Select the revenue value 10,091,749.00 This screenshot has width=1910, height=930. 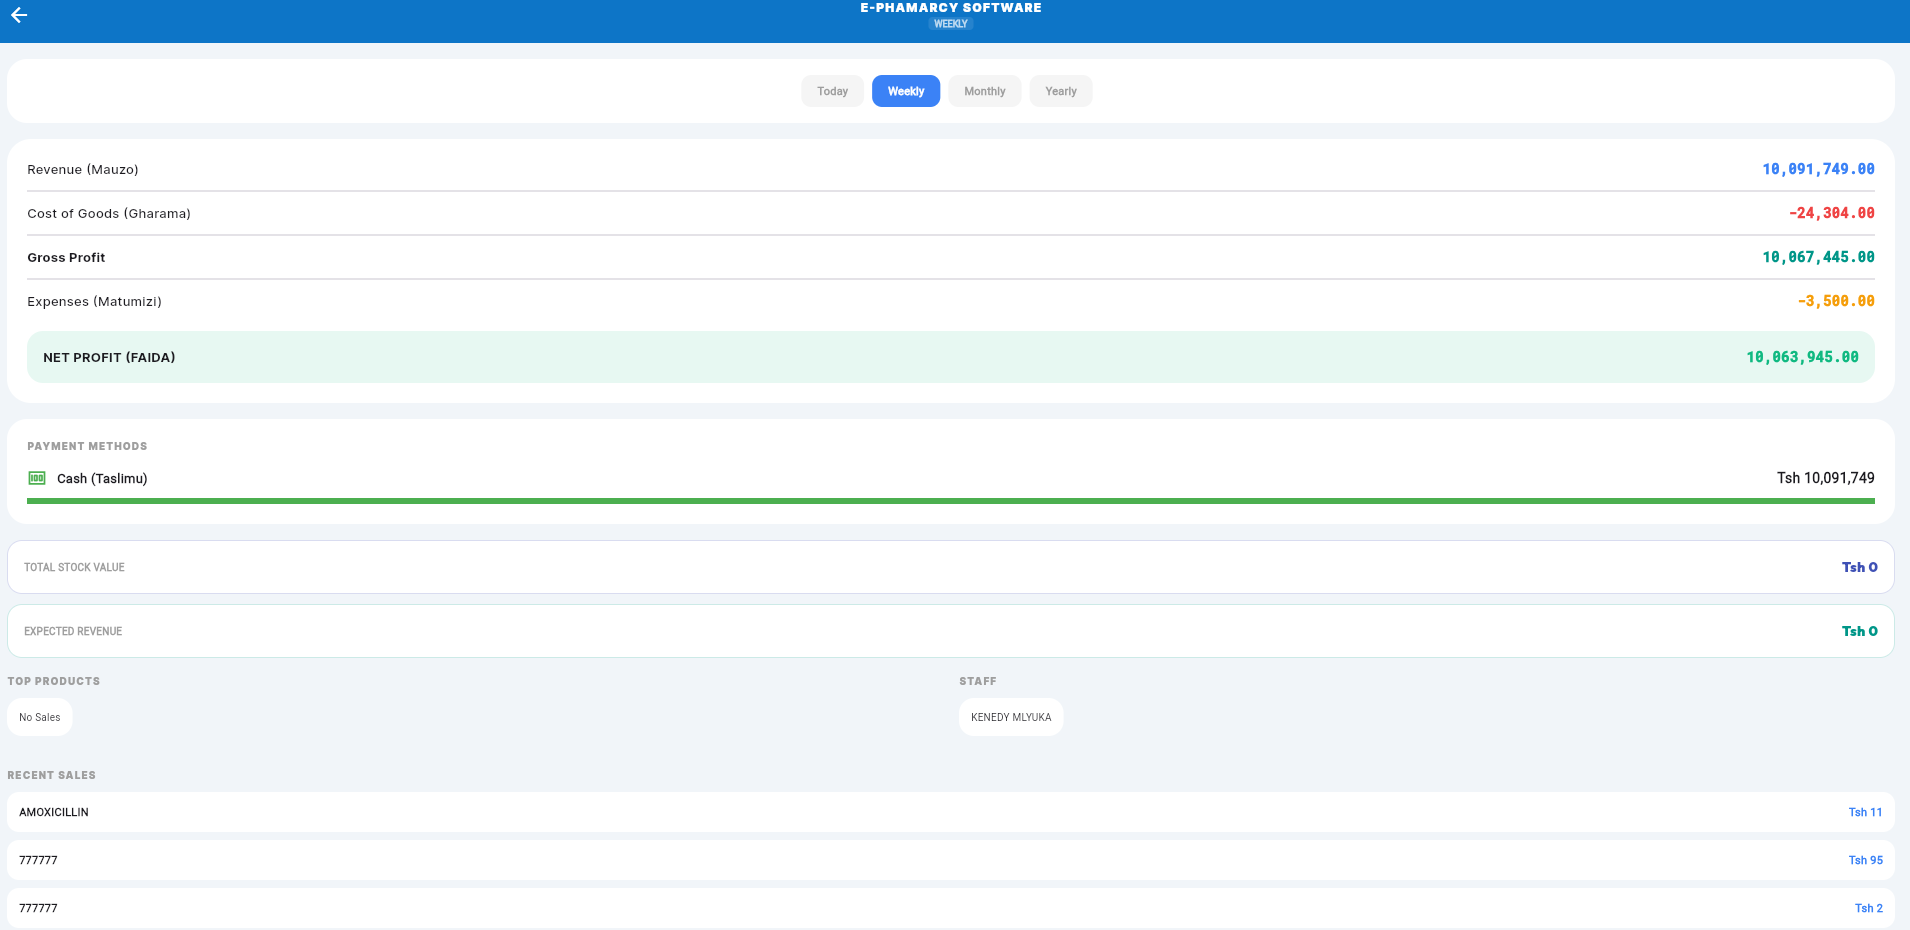[x=1818, y=169]
